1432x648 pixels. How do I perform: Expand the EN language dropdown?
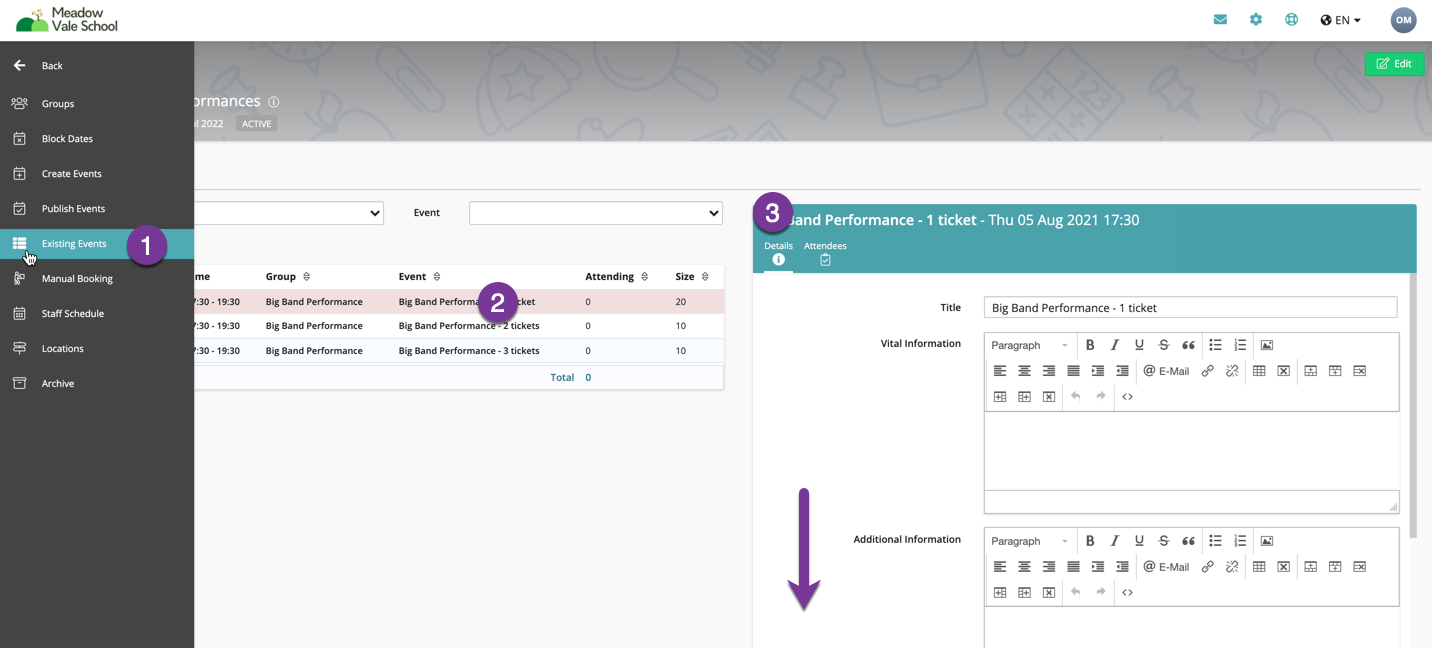click(1341, 20)
